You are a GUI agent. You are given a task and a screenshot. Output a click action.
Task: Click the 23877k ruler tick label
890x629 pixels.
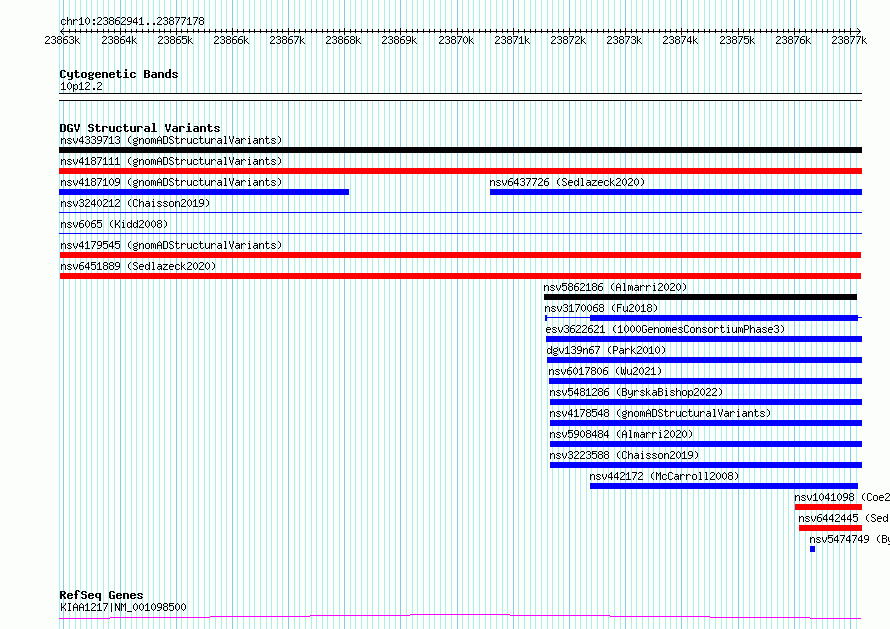[x=849, y=40]
